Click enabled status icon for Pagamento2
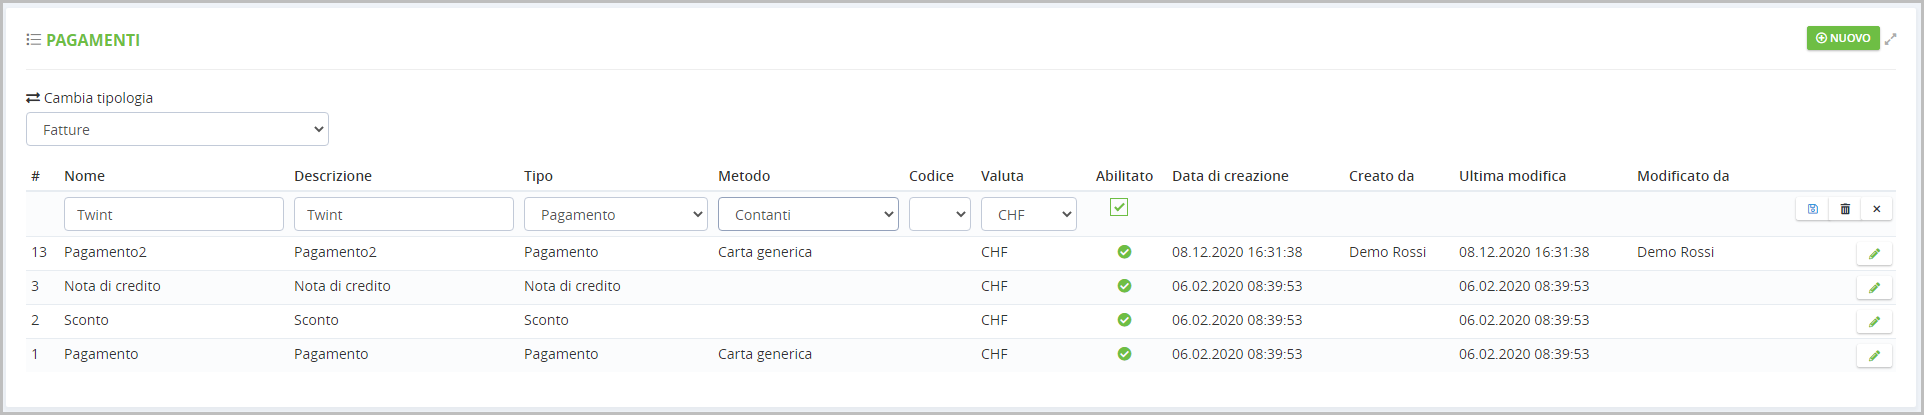The width and height of the screenshot is (1924, 415). 1124,252
